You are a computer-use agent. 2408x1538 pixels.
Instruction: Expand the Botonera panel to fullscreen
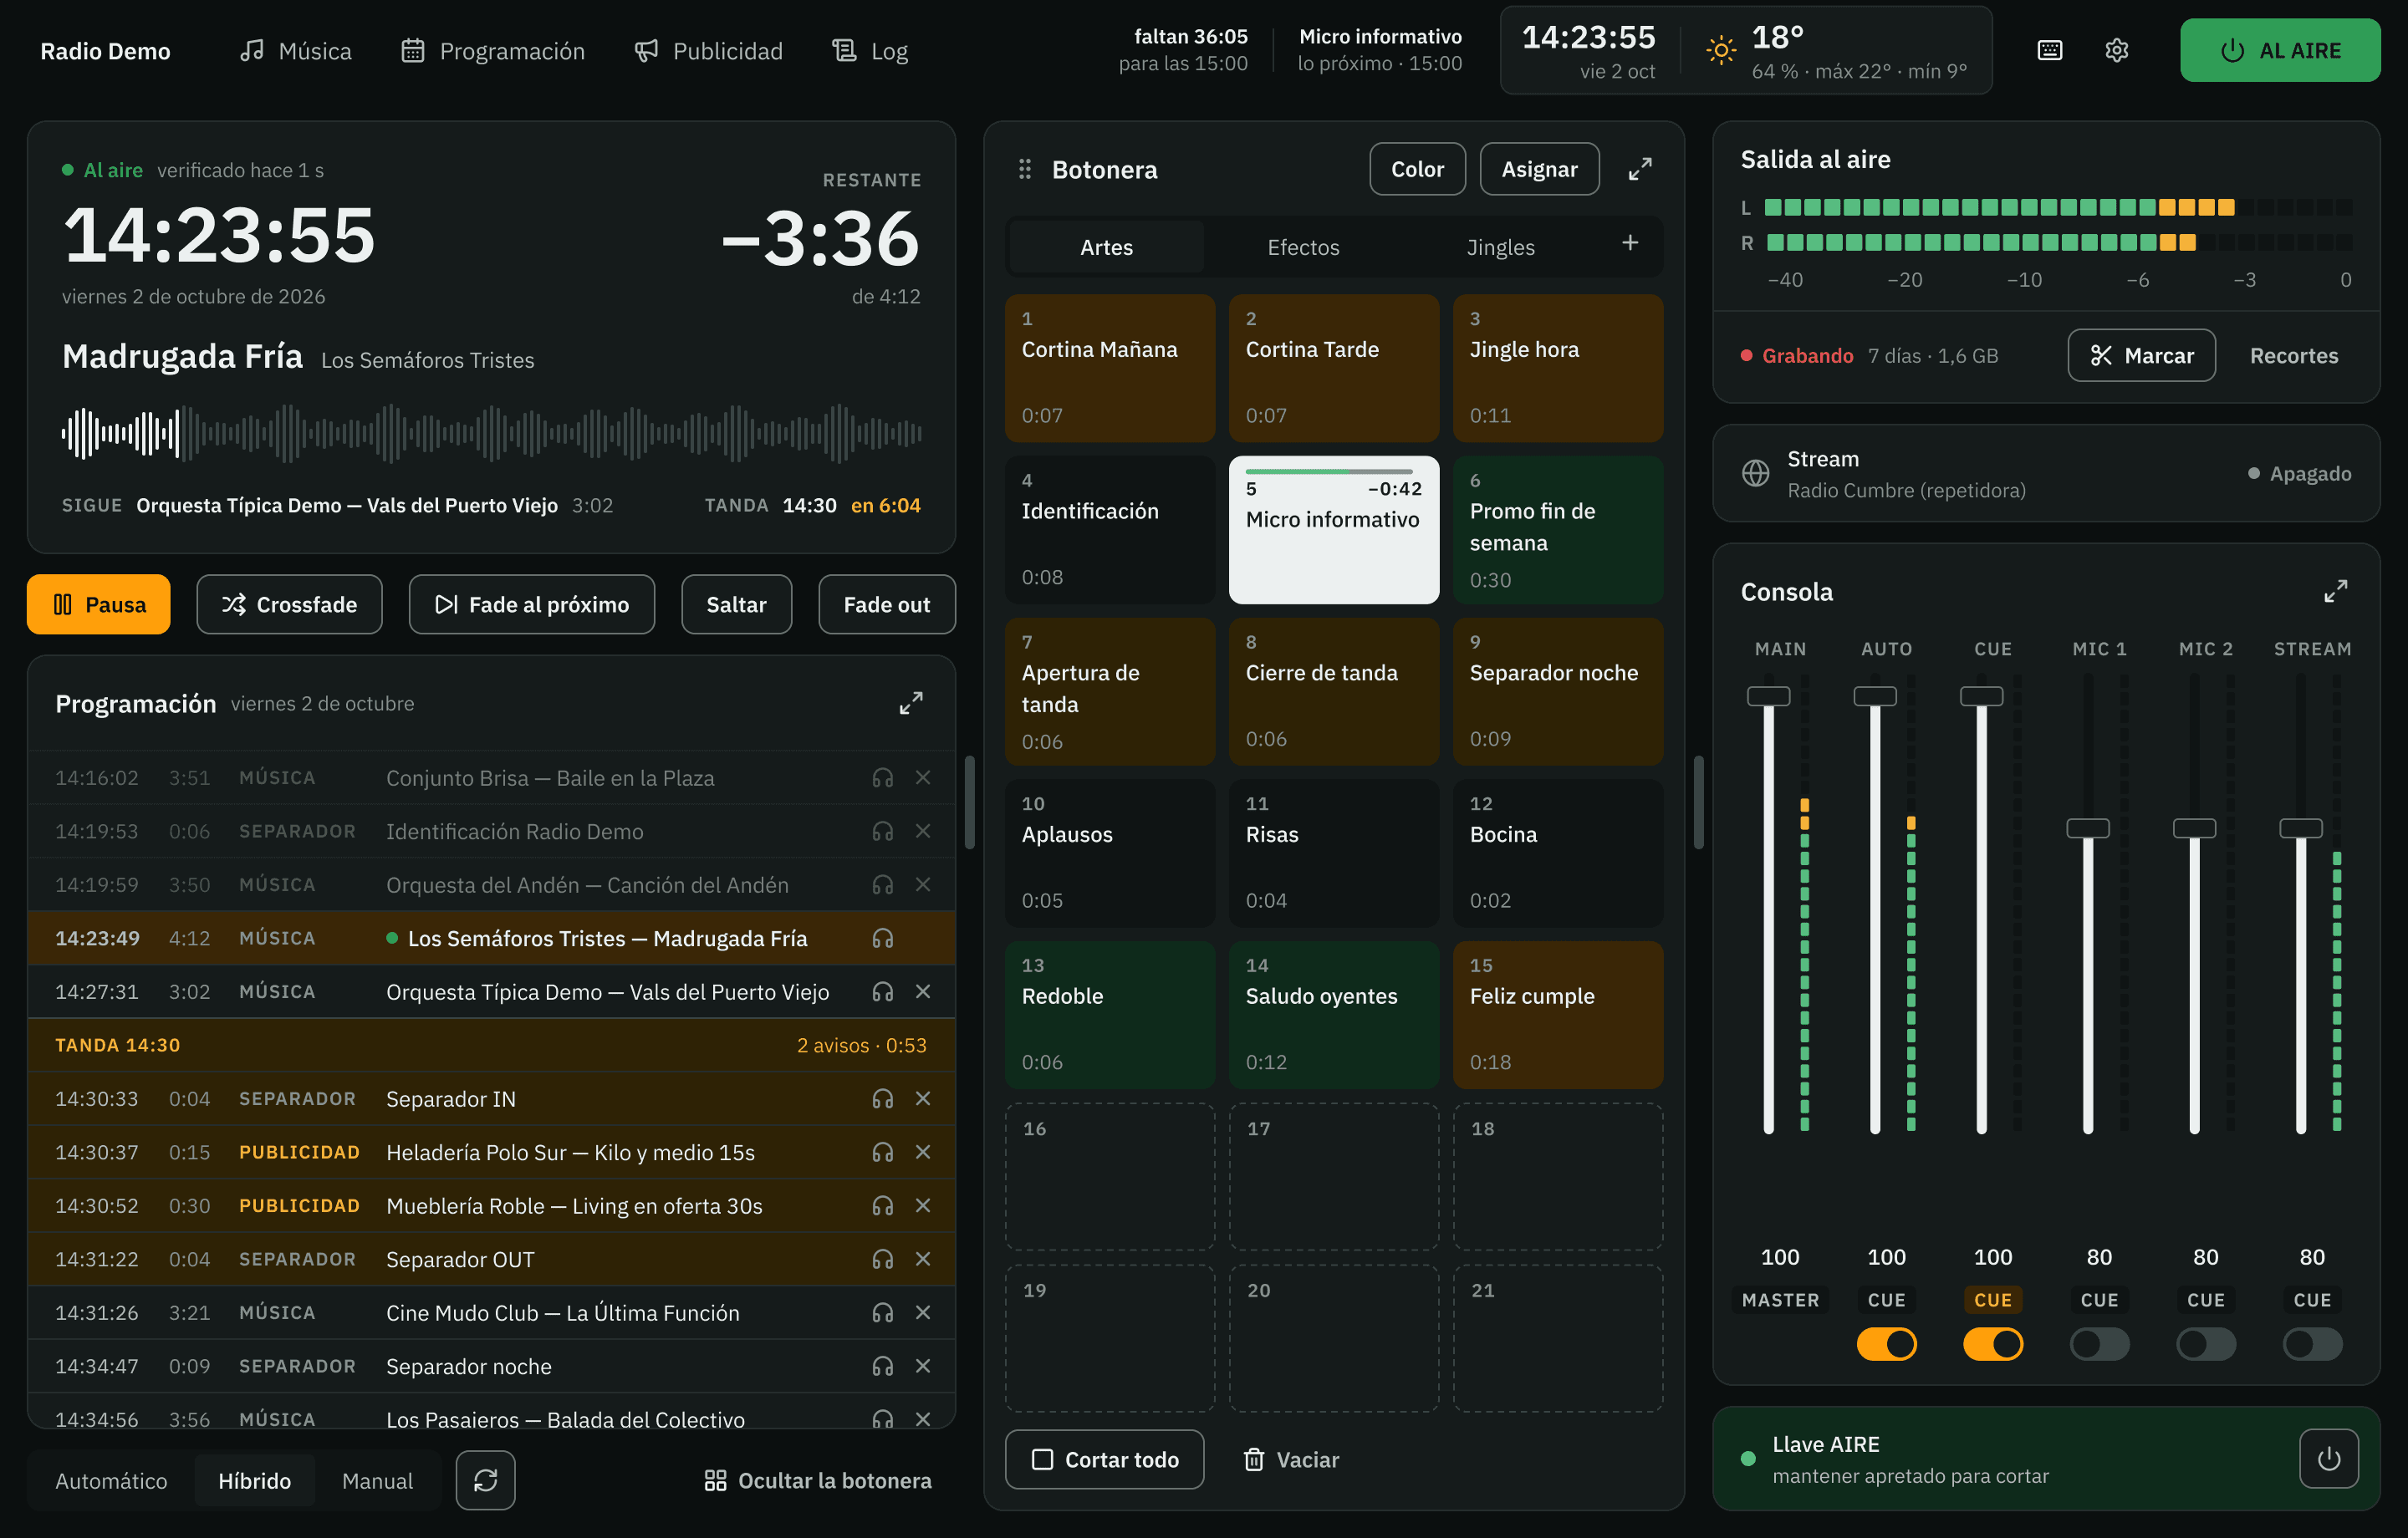[1639, 169]
